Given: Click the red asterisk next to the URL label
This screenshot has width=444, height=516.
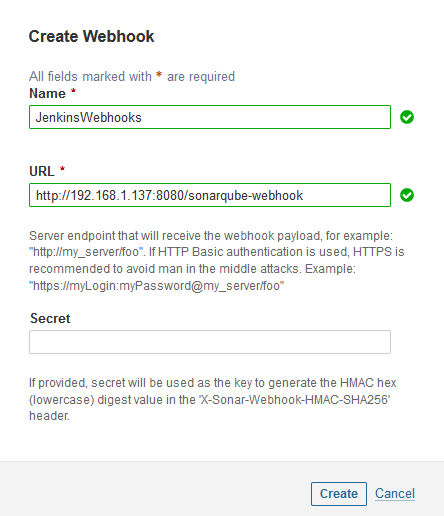Looking at the screenshot, I should tap(62, 169).
